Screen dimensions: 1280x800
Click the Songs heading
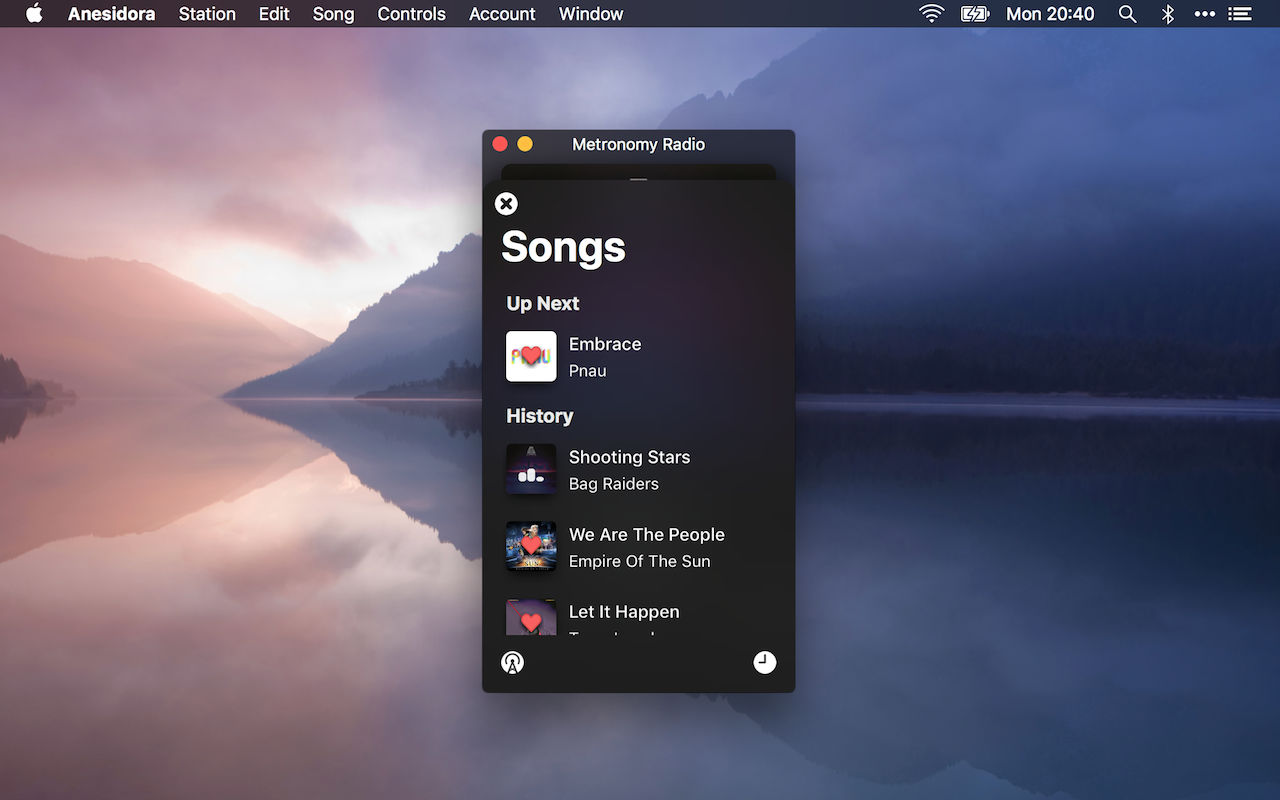coord(563,247)
